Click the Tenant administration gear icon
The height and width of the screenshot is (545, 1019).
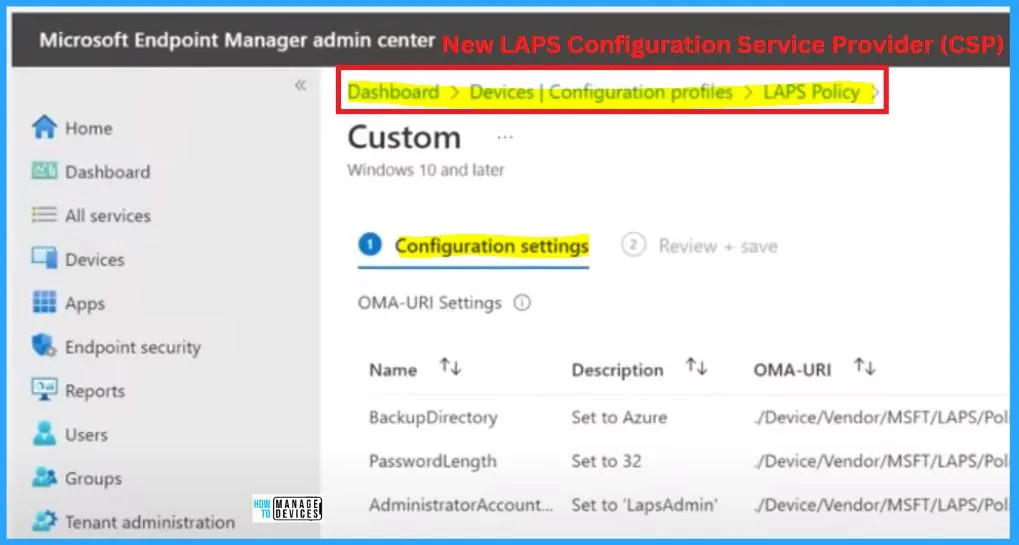(44, 522)
